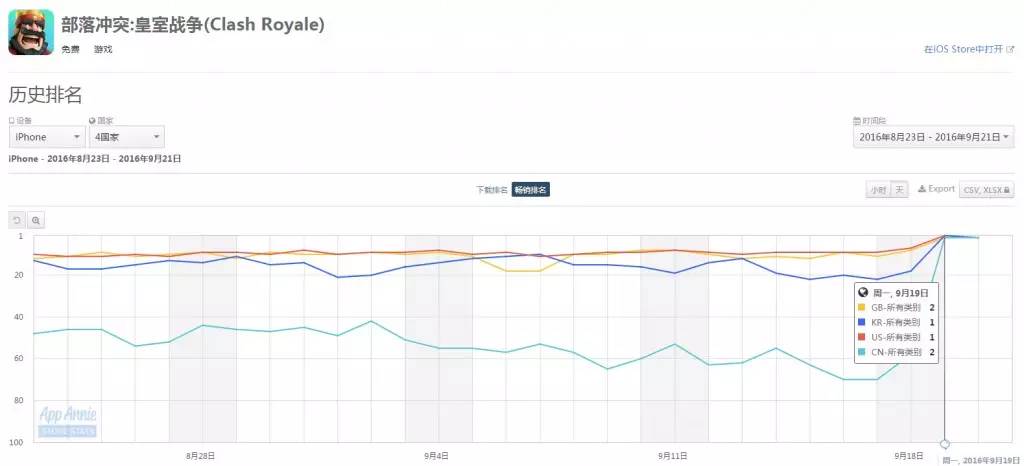This screenshot has height=466, width=1024.
Task: Click the magnifier zoom icon
Action: (36, 220)
